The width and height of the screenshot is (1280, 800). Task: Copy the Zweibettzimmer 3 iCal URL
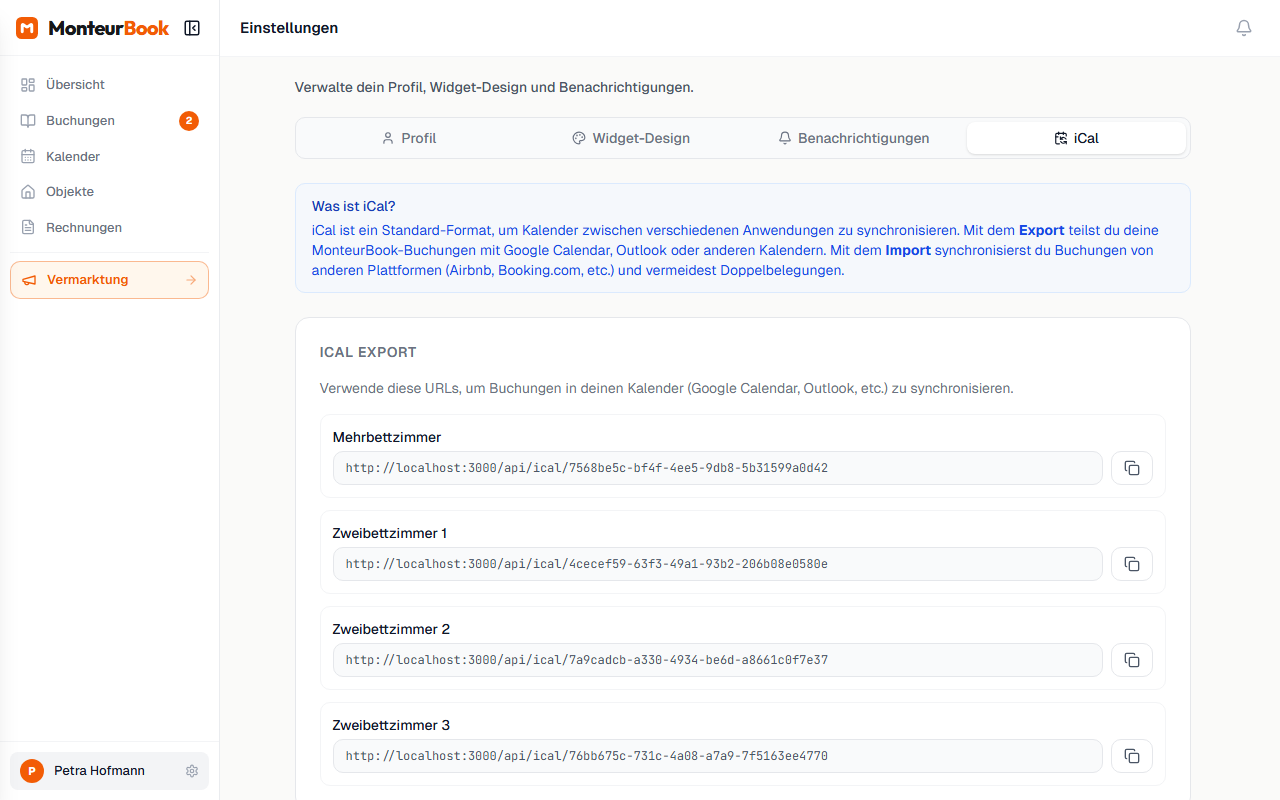[1131, 756]
